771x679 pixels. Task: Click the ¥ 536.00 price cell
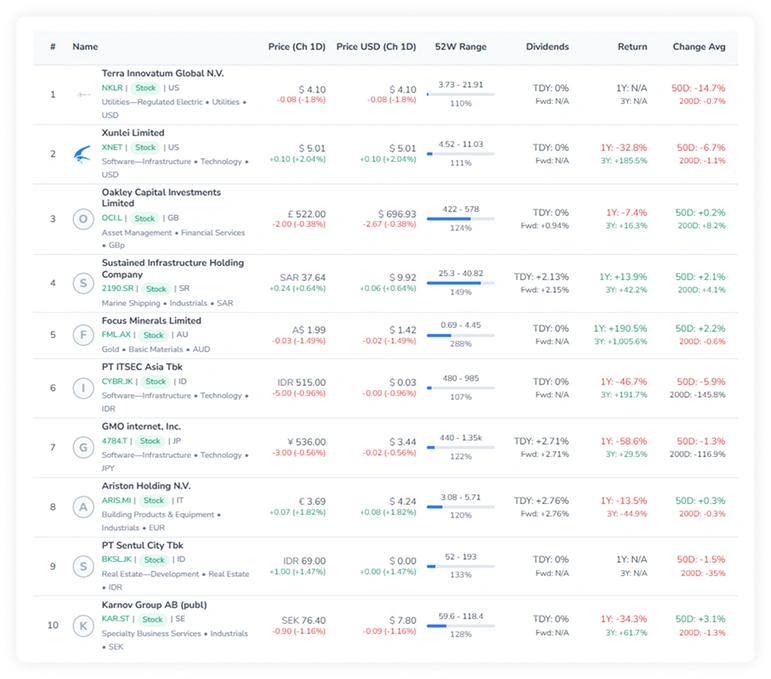tap(306, 442)
